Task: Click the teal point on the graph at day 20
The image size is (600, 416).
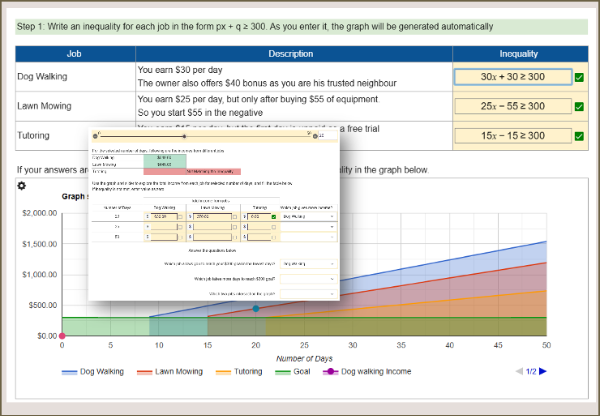Action: pyautogui.click(x=256, y=308)
